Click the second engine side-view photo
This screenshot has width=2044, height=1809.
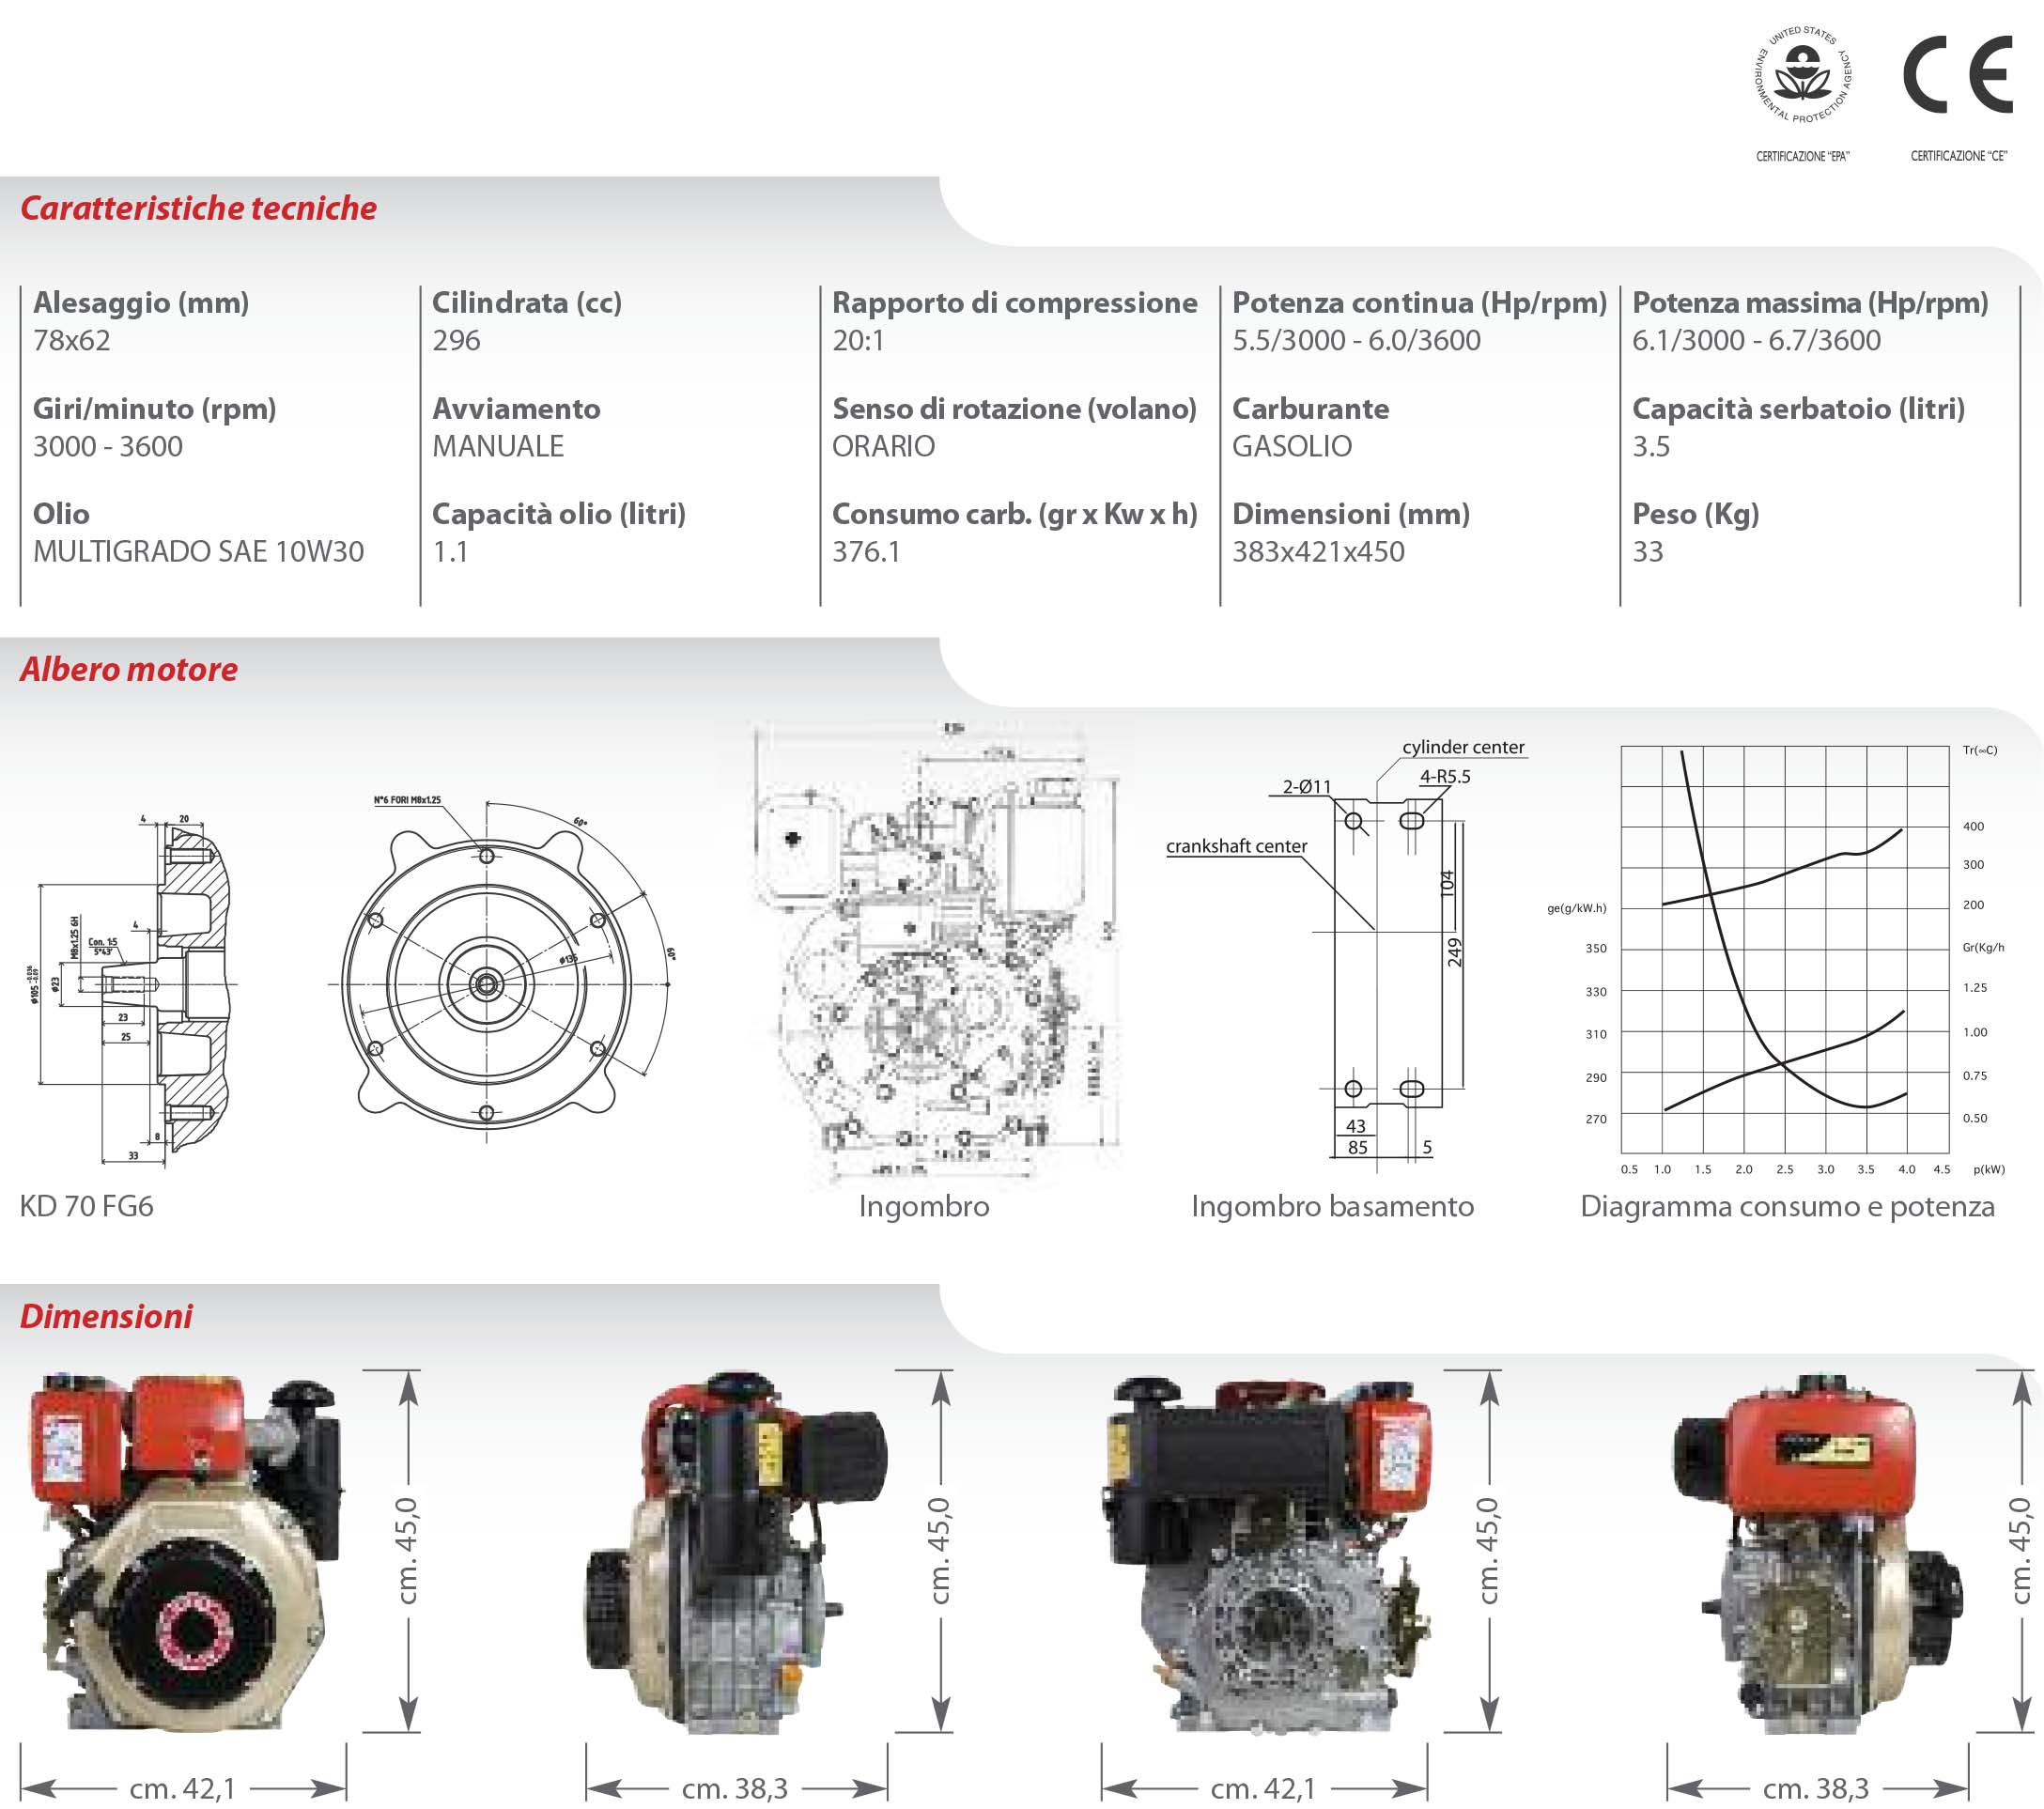(736, 1553)
